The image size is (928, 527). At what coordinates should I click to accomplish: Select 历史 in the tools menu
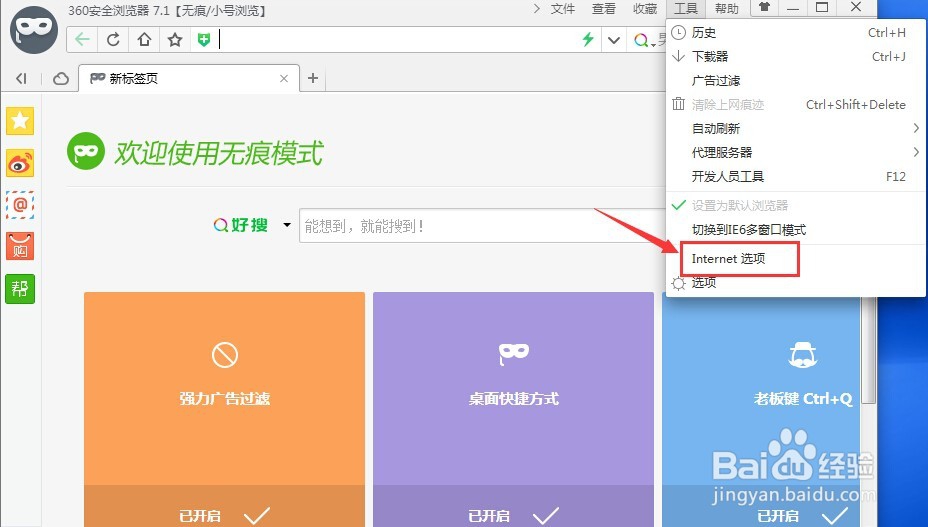pyautogui.click(x=795, y=33)
